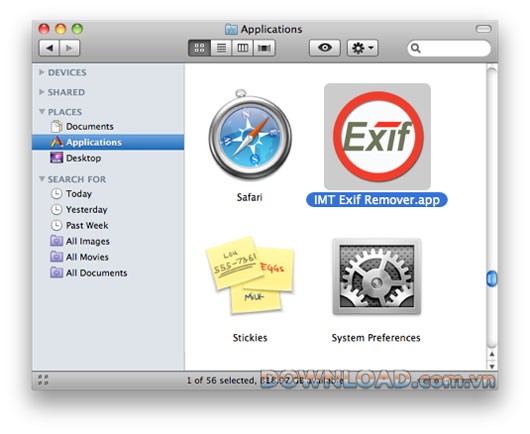Open Desktop in the sidebar

(108, 158)
